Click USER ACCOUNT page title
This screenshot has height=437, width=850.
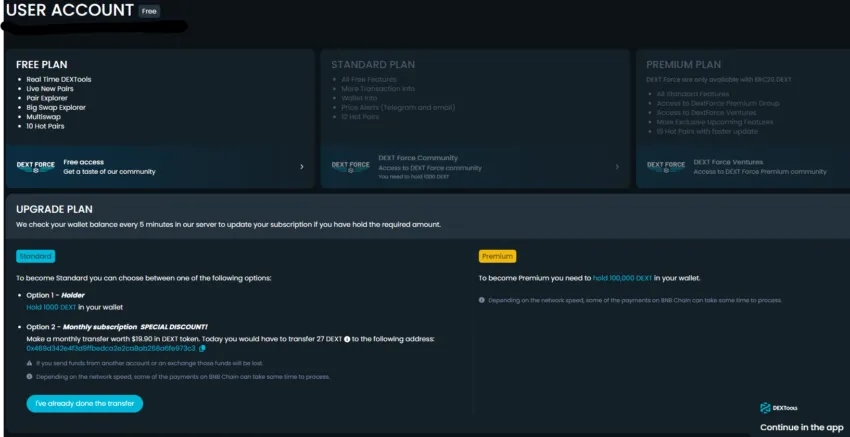[x=69, y=10]
